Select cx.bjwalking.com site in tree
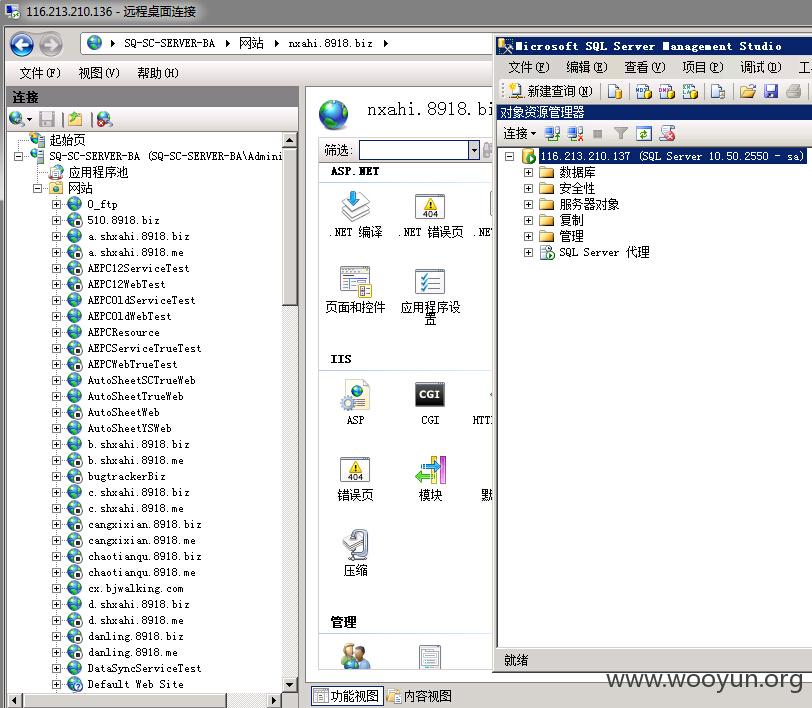The width and height of the screenshot is (812, 708). [136, 588]
